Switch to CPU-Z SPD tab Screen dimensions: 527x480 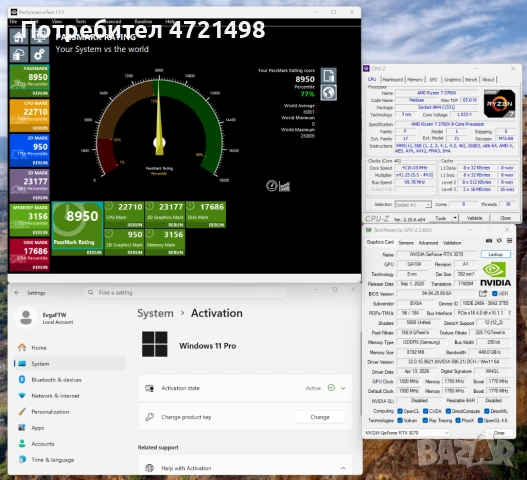click(433, 80)
